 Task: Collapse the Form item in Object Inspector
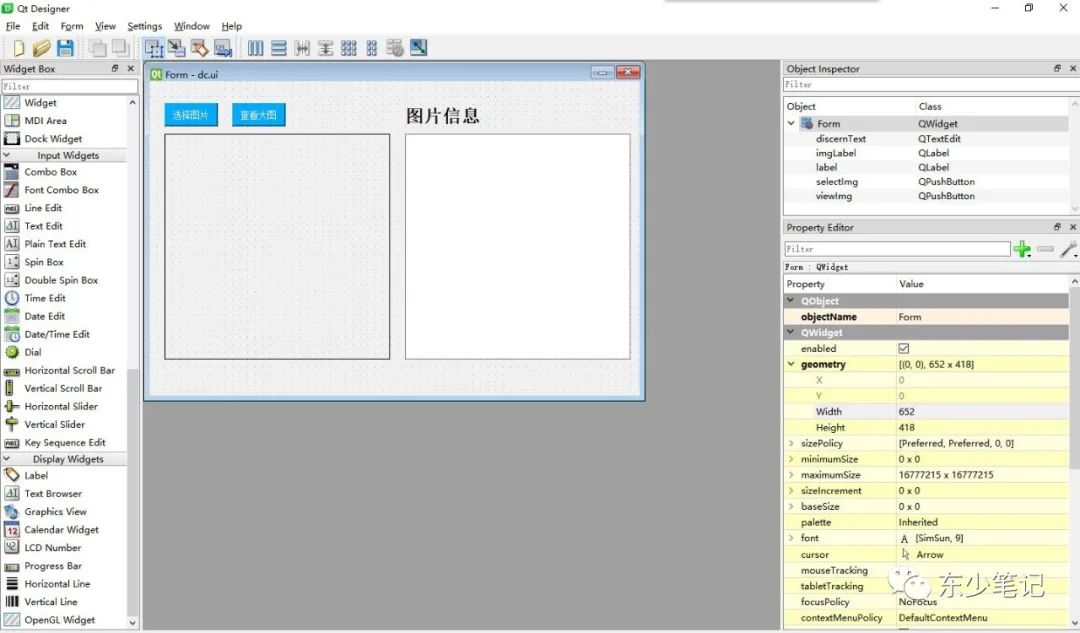click(x=791, y=123)
